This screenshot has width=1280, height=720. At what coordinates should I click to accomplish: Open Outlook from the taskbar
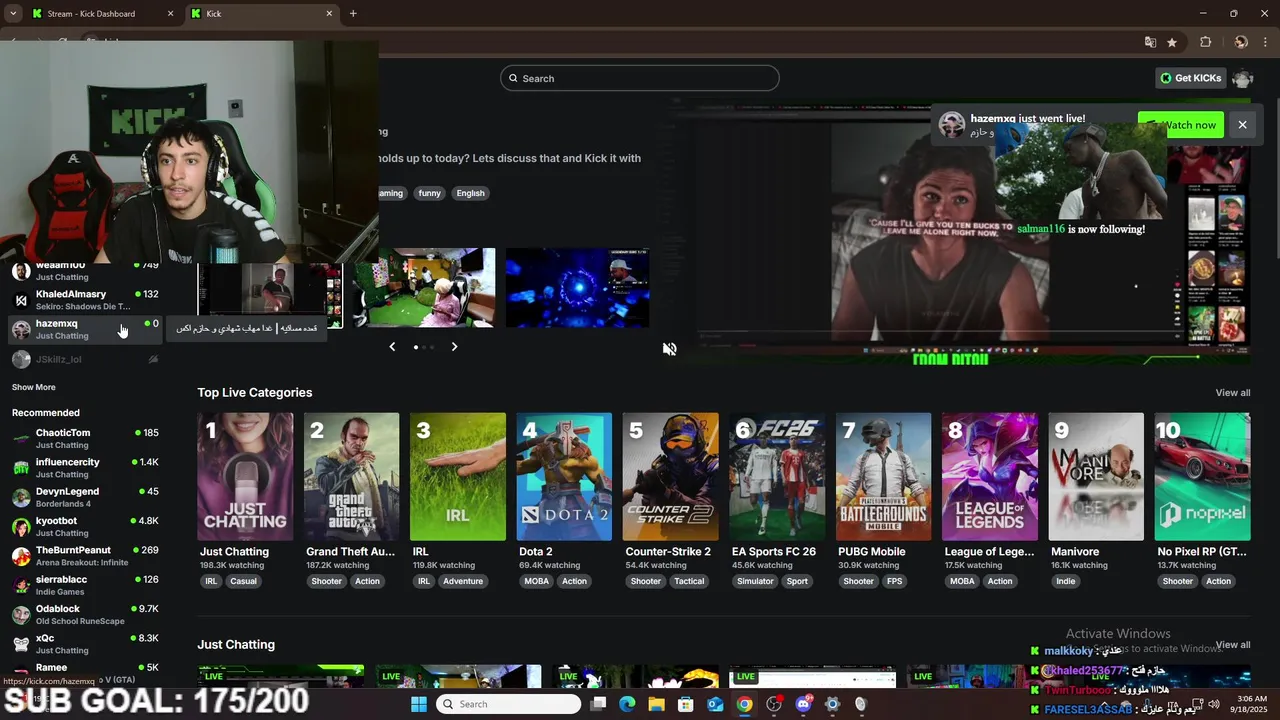point(715,704)
